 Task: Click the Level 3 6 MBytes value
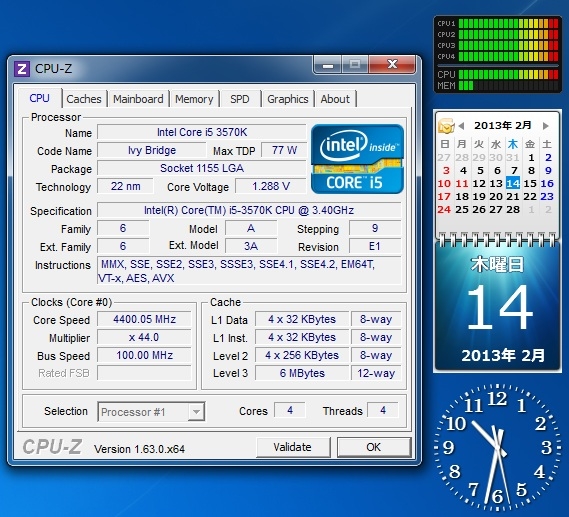302,373
